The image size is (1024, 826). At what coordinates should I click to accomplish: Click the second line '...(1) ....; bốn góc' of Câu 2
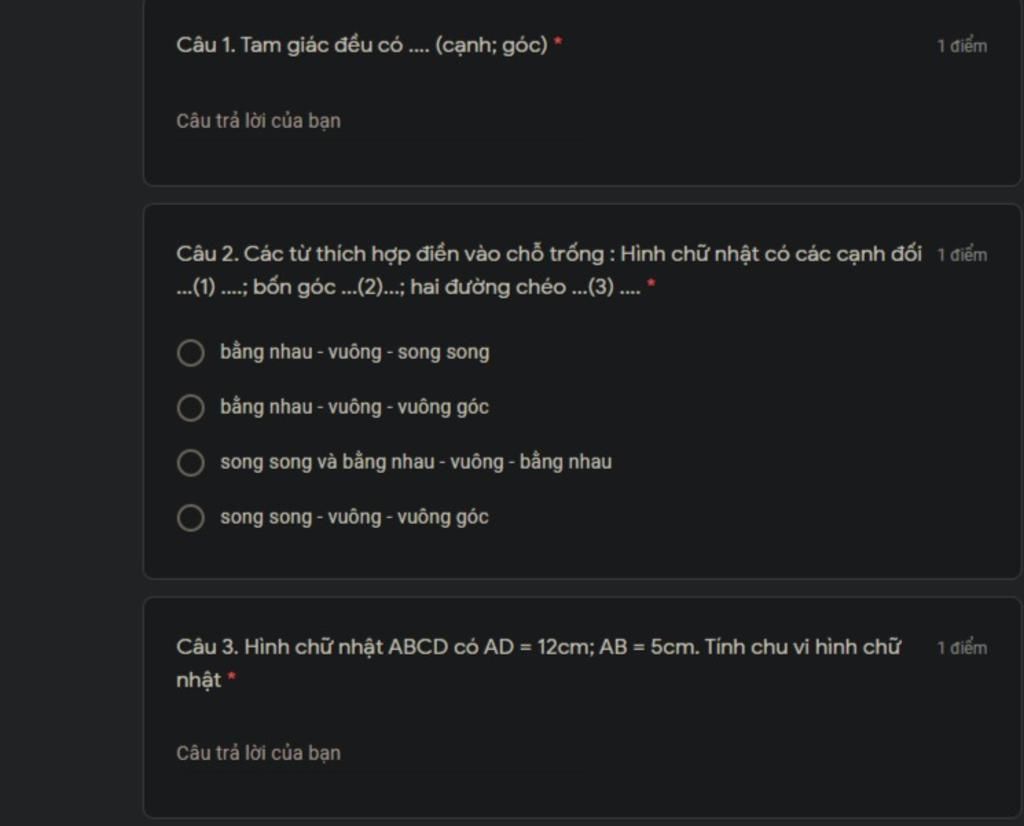tap(408, 287)
